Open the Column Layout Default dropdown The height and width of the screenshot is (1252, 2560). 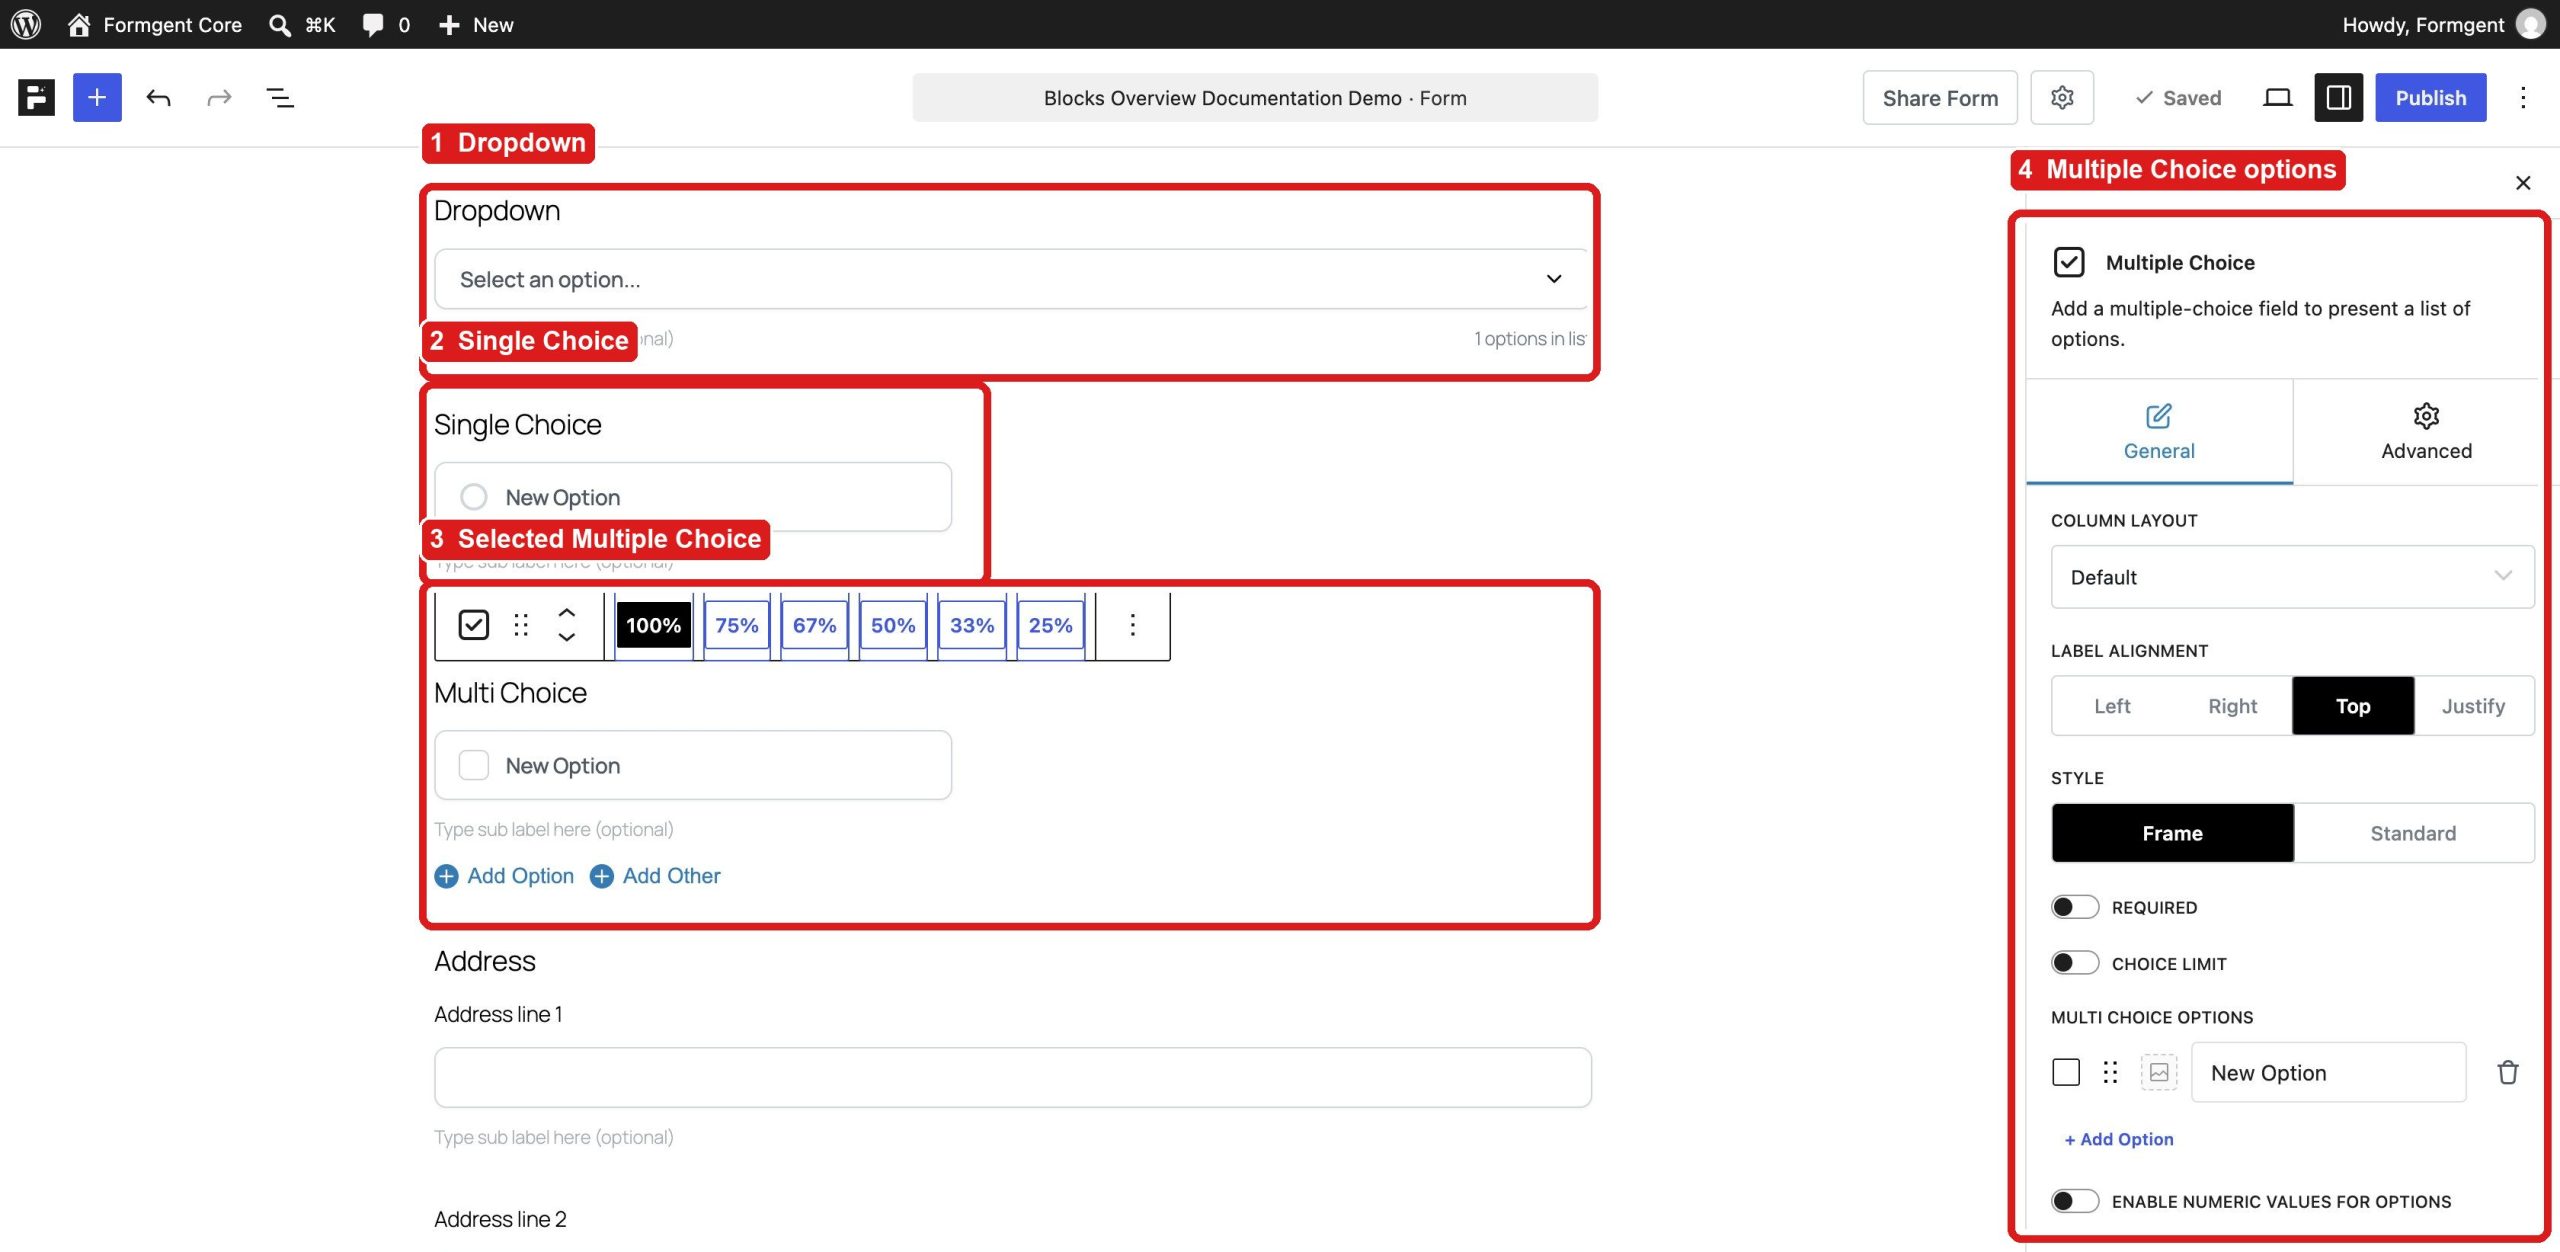(2292, 577)
